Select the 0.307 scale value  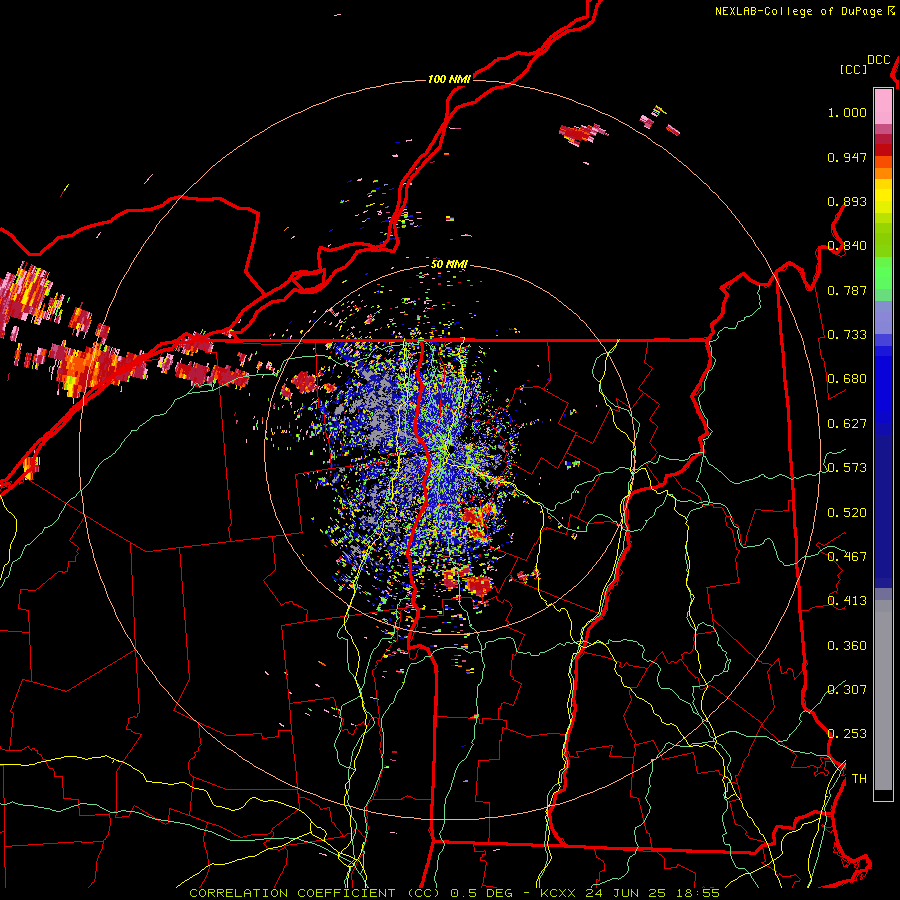(847, 690)
